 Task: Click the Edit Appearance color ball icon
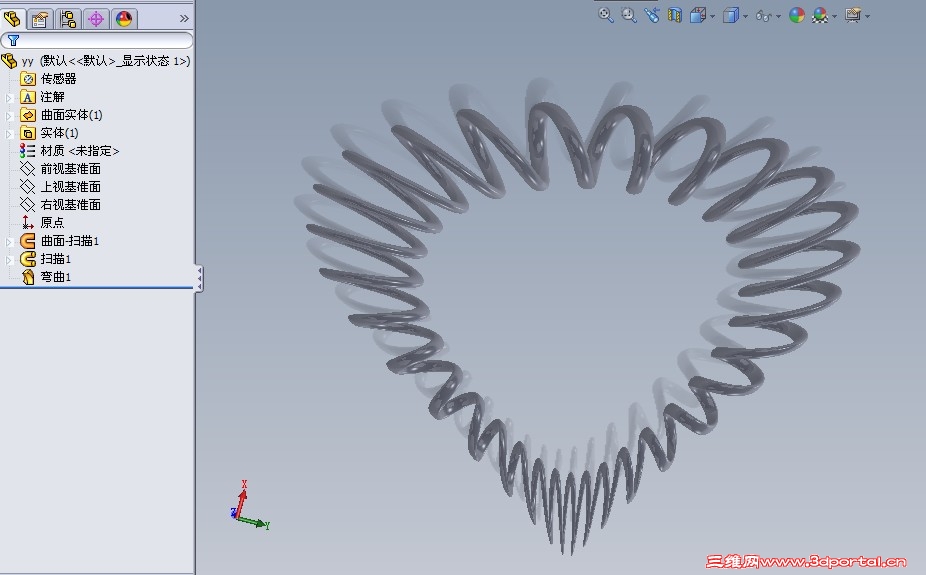pyautogui.click(x=797, y=15)
